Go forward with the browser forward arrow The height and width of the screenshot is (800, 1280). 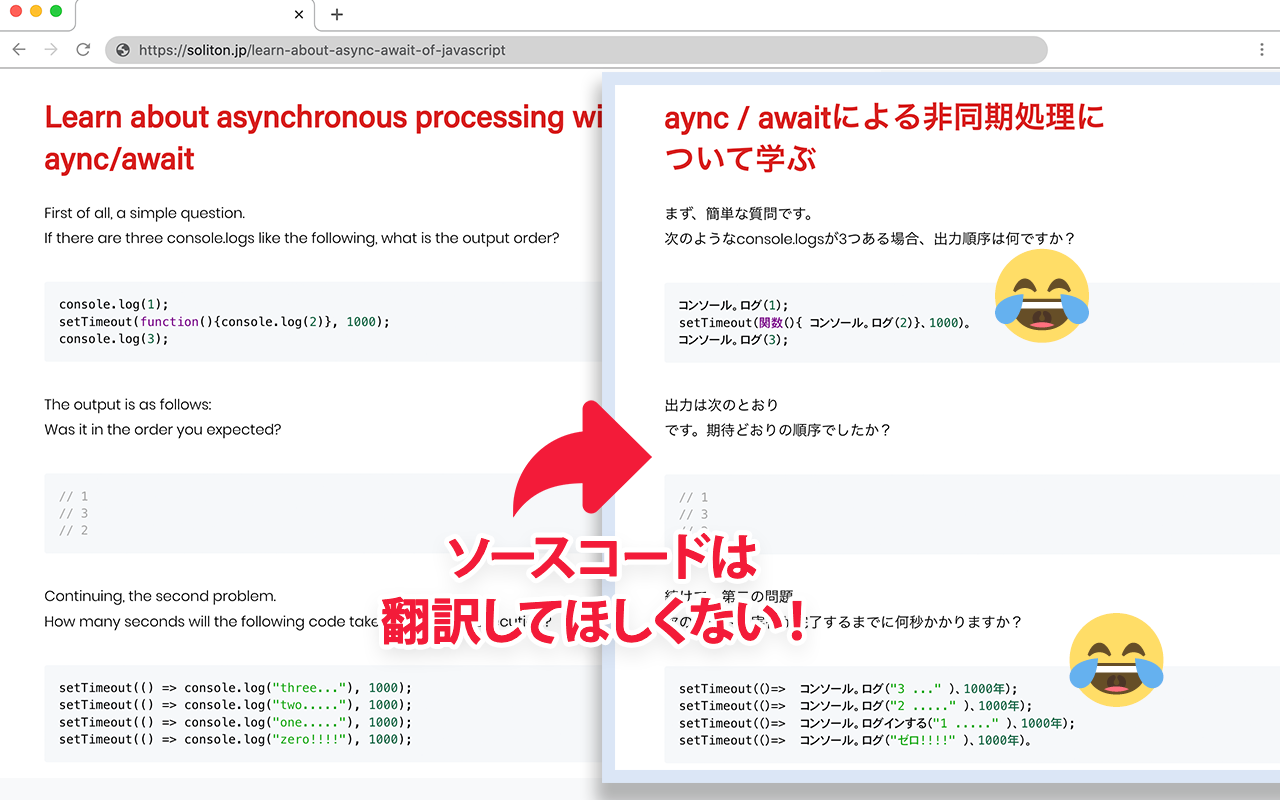(51, 49)
